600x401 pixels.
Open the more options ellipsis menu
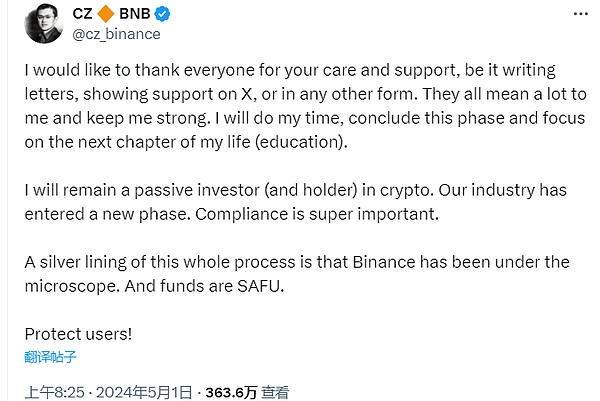pos(577,15)
